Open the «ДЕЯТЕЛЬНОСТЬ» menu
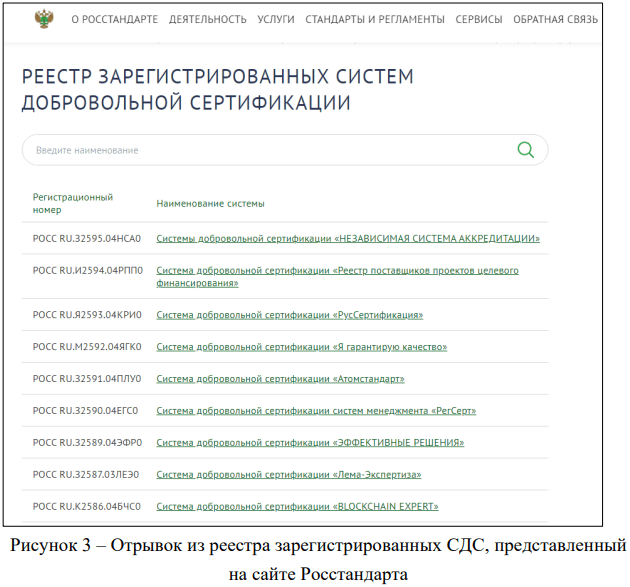The height and width of the screenshot is (587, 630). [x=208, y=19]
